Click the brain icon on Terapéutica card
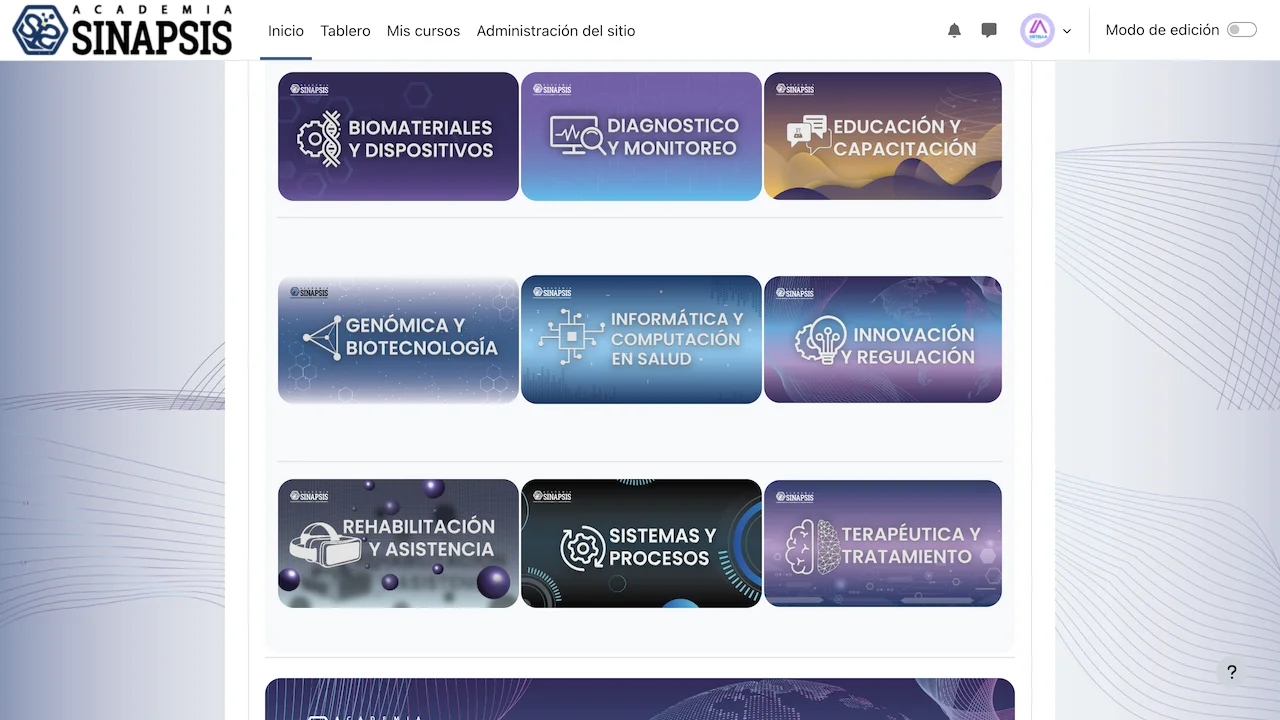This screenshot has height=720, width=1280. click(x=811, y=546)
